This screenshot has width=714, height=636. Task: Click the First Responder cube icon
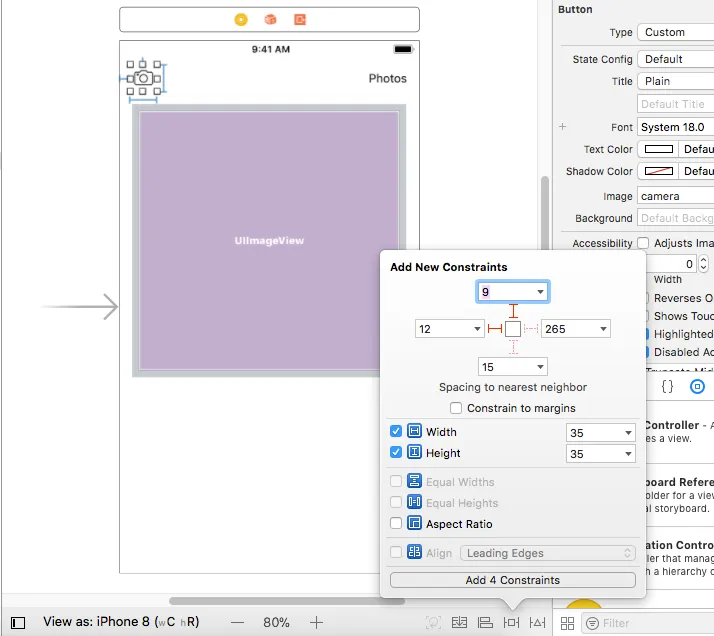[270, 20]
